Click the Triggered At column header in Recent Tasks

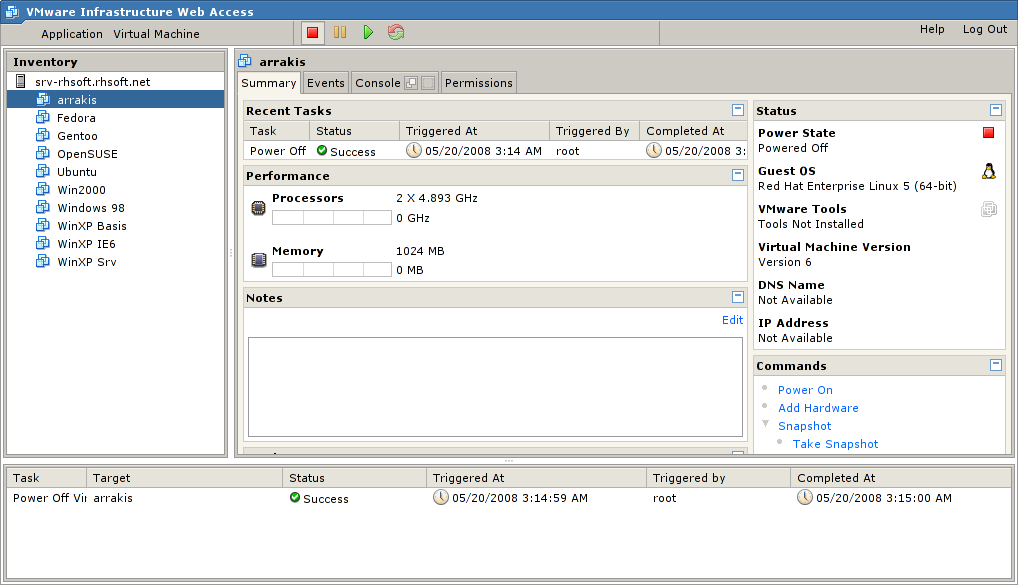[474, 131]
